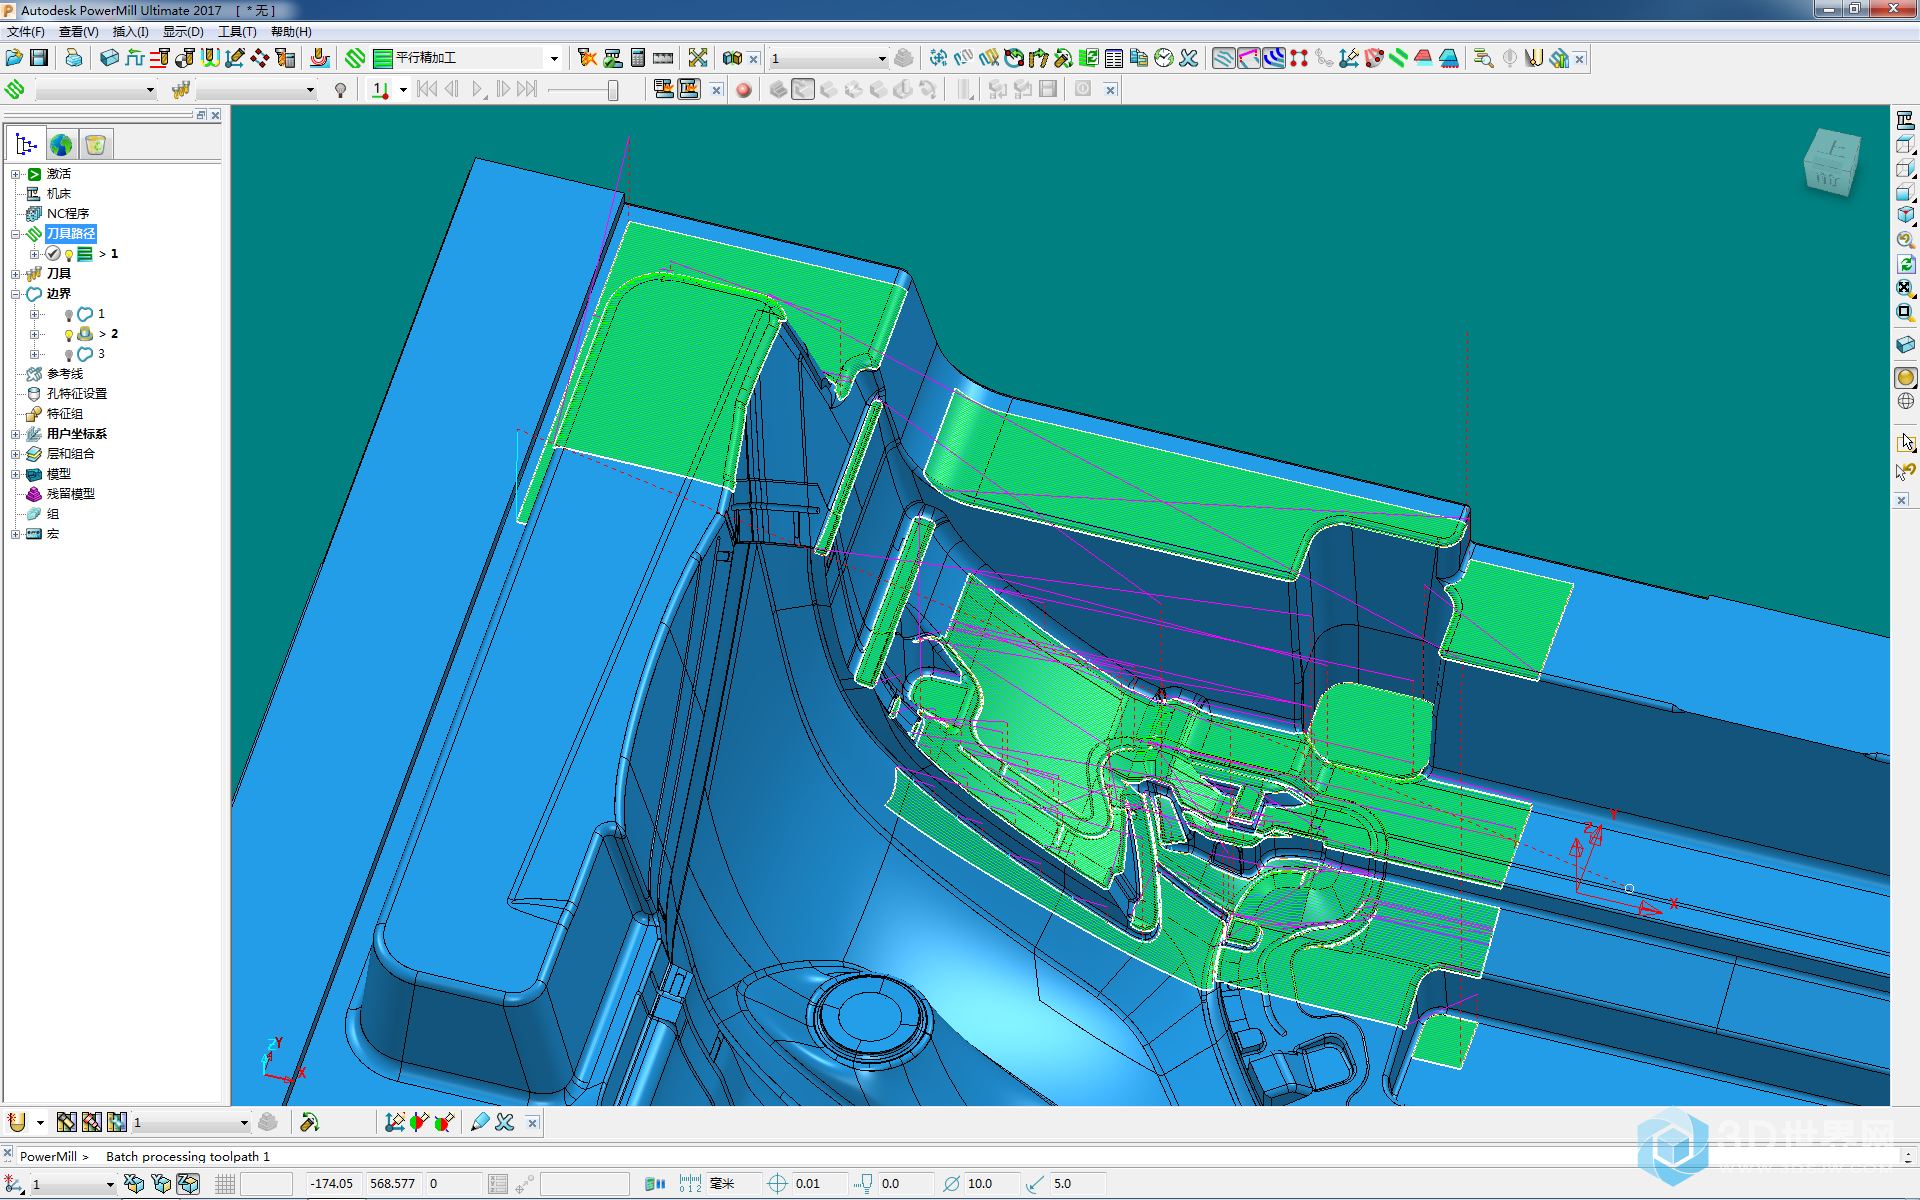Toggle light bulb of boundary 3
Screen dimensions: 1920x1200
pyautogui.click(x=69, y=354)
